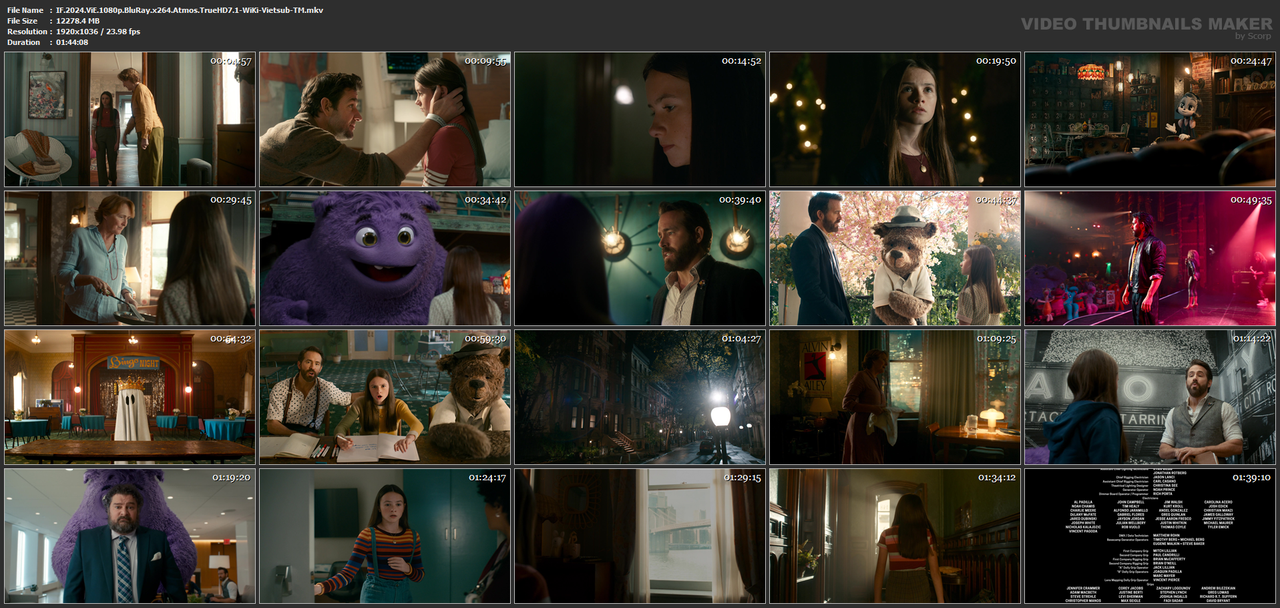This screenshot has height=608, width=1280.
Task: Click the thumbnail timestamped 01:34:12
Action: (895, 536)
